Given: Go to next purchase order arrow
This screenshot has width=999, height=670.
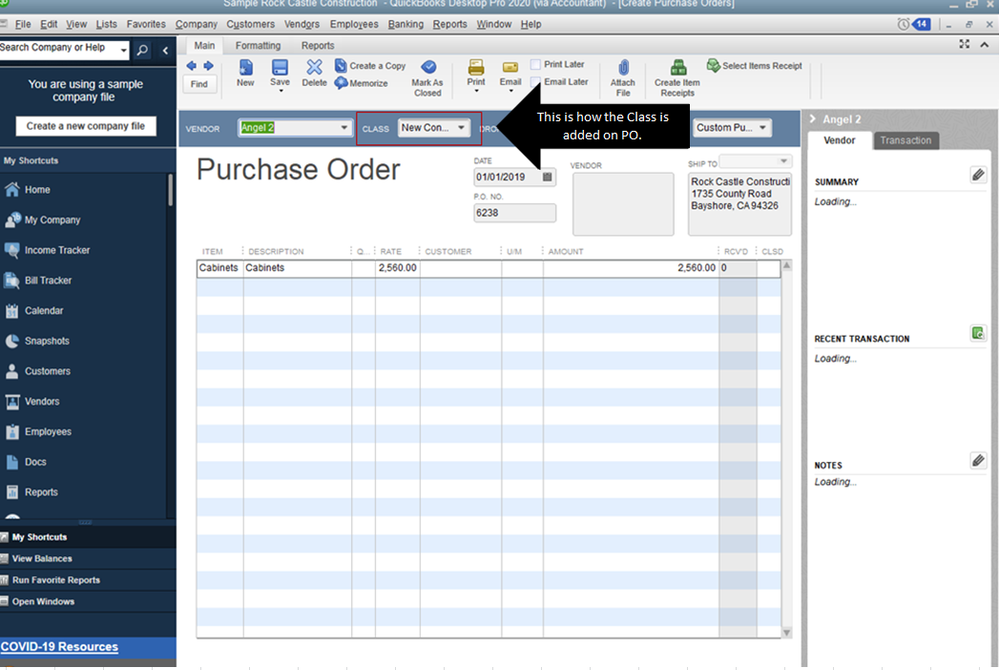Looking at the screenshot, I should (208, 66).
